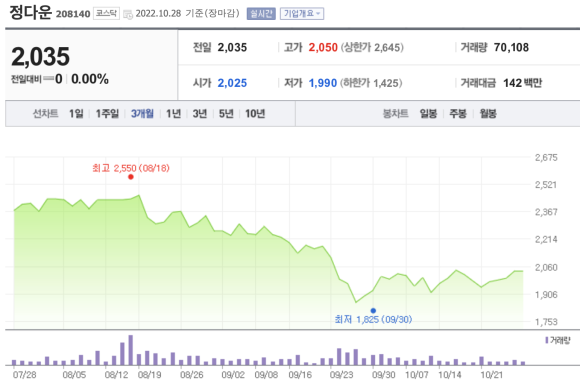Show the 일봉 candlestick chart
Image resolution: width=580 pixels, height=392 pixels.
[x=428, y=114]
